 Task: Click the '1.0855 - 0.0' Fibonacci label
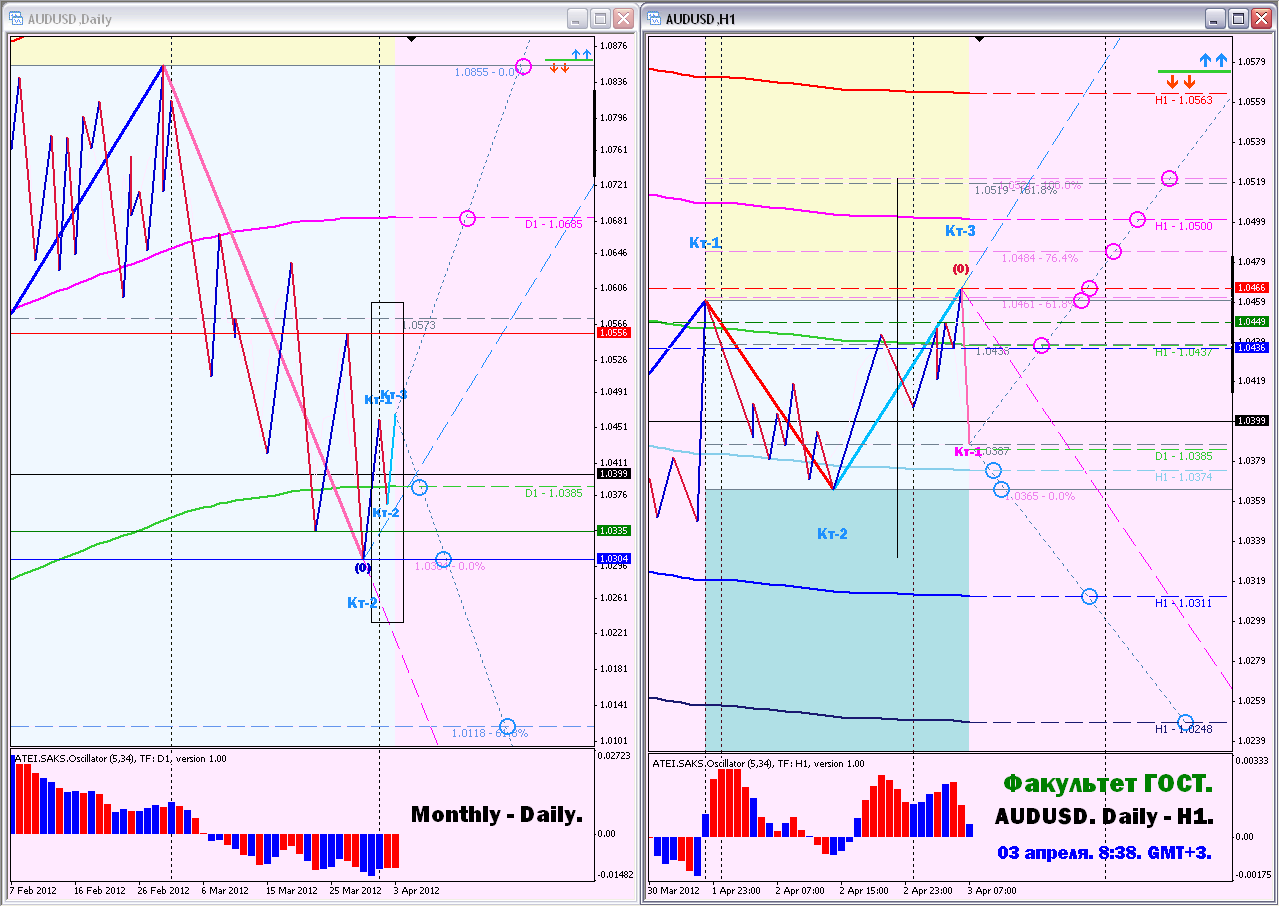484,72
